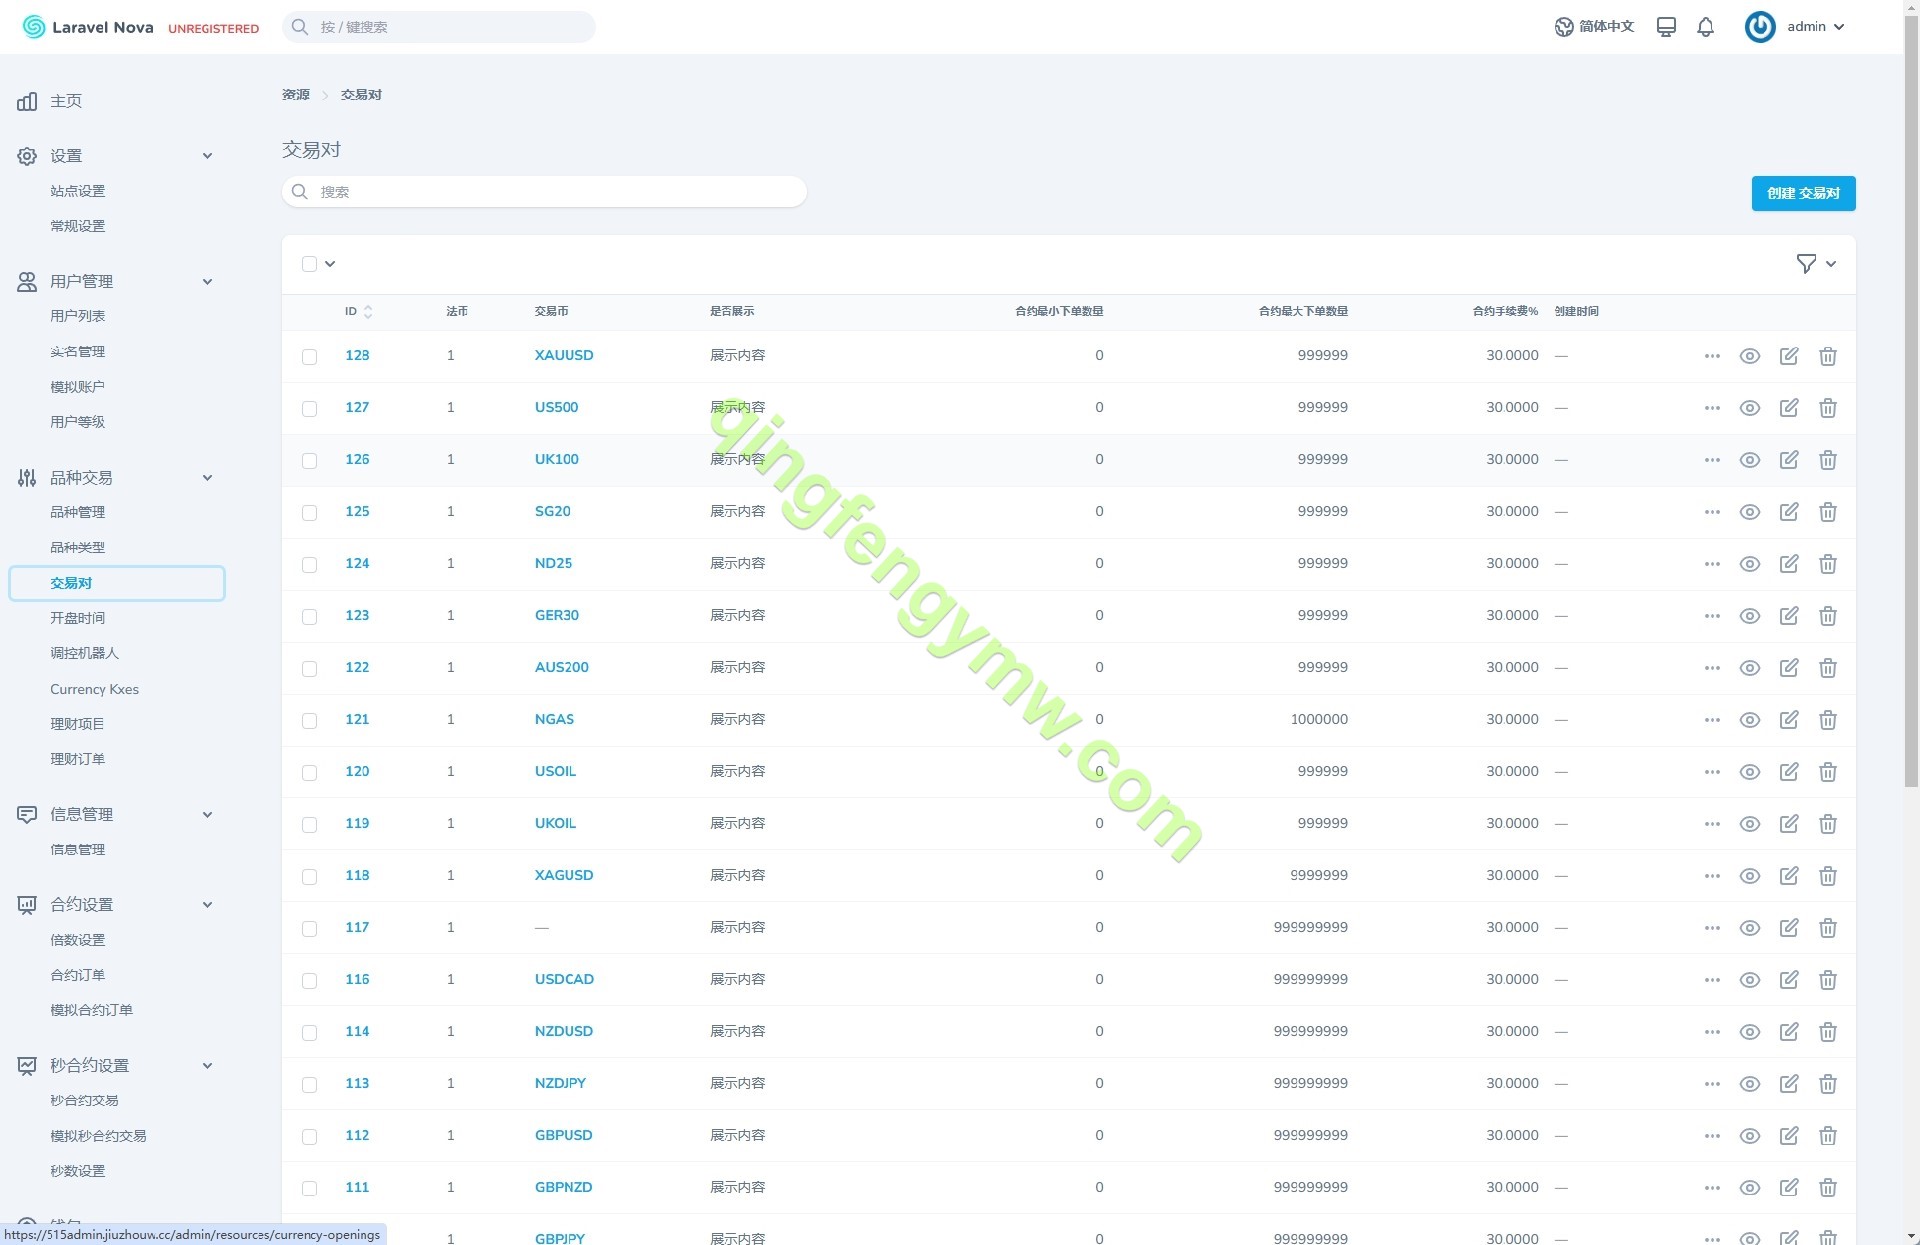Select the checkbox for row 121
The width and height of the screenshot is (1920, 1245).
coord(309,721)
